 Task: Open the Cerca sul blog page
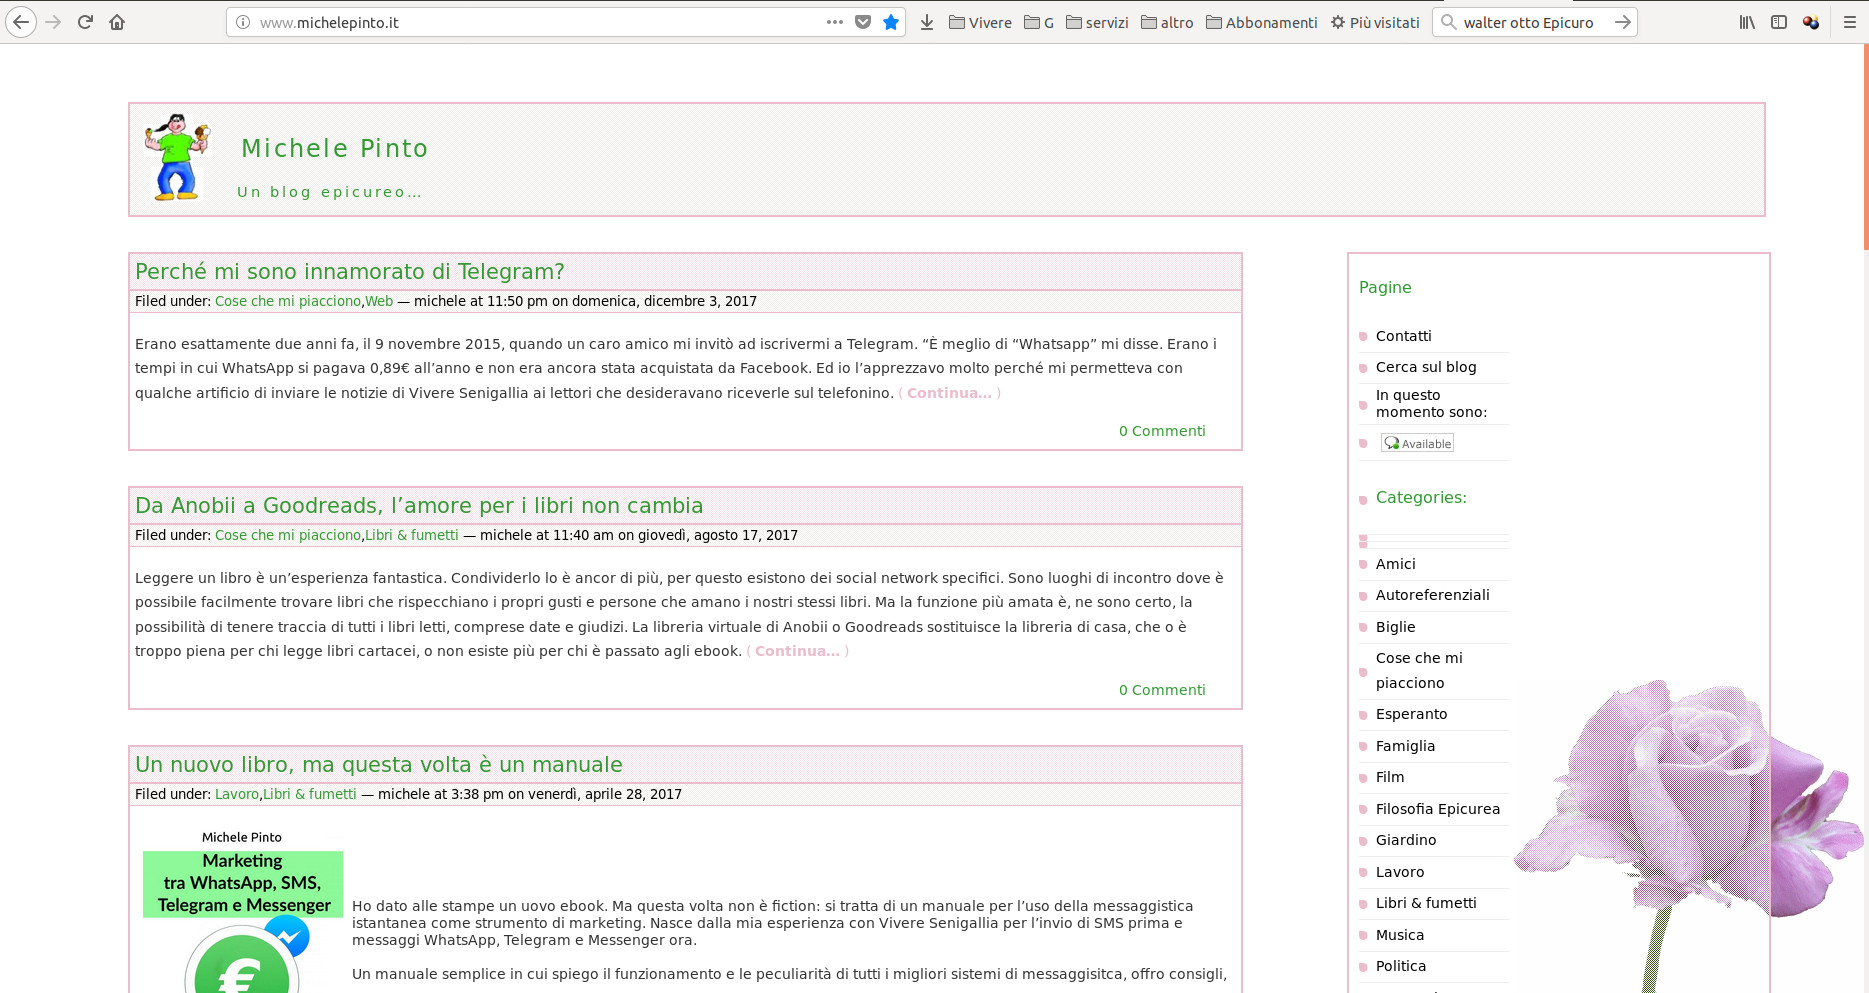click(1426, 367)
